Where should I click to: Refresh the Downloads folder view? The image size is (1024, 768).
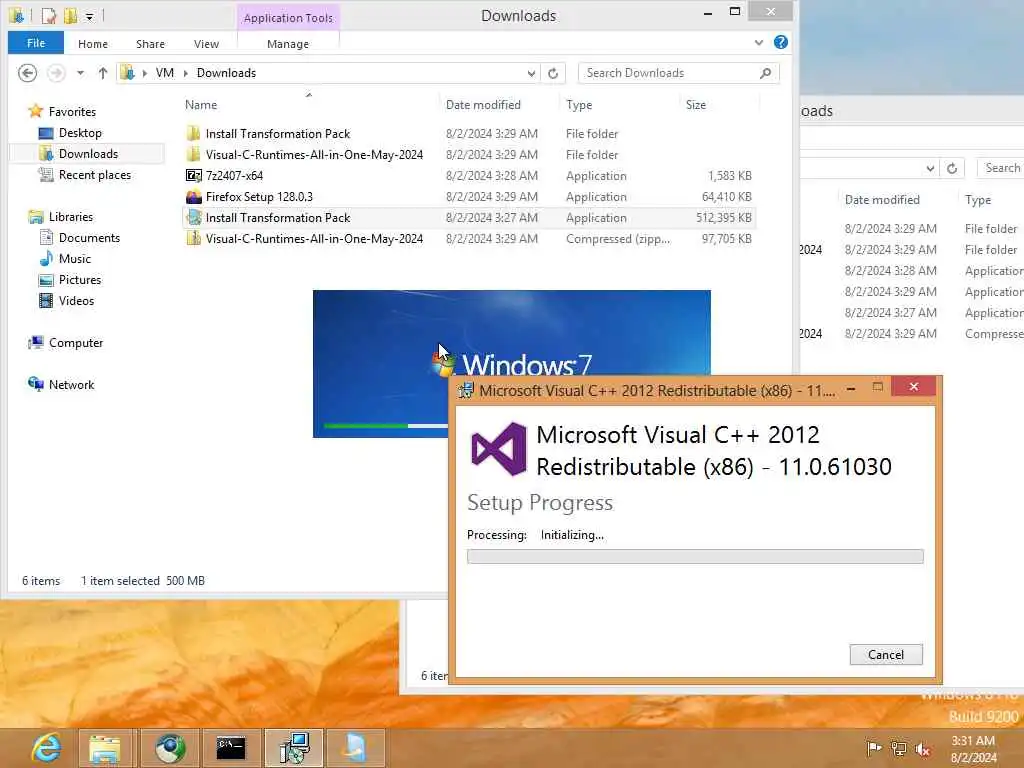553,73
